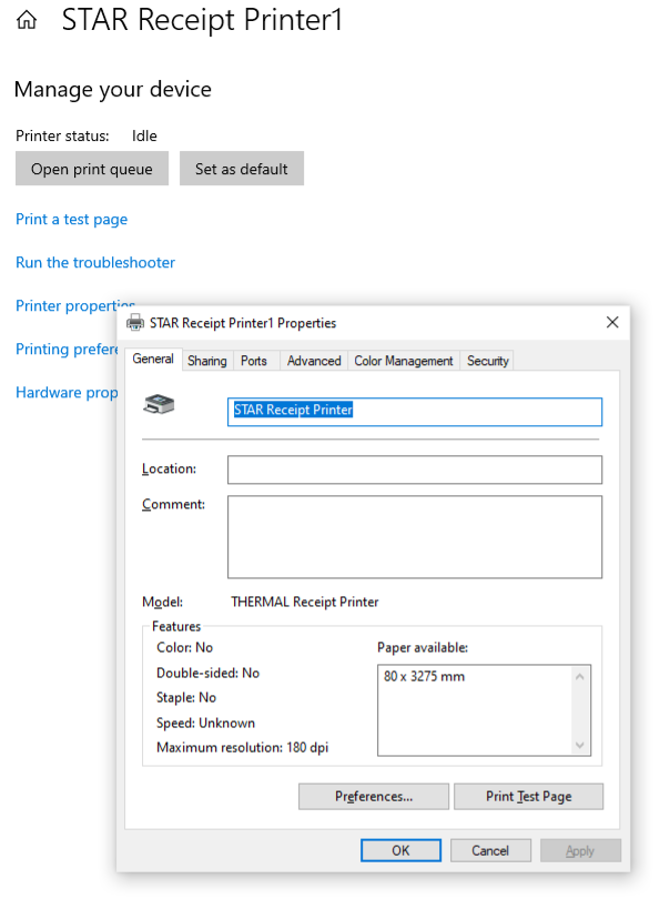Click the printer icon in the dialog title bar
This screenshot has height=900, width=662.
coord(135,323)
